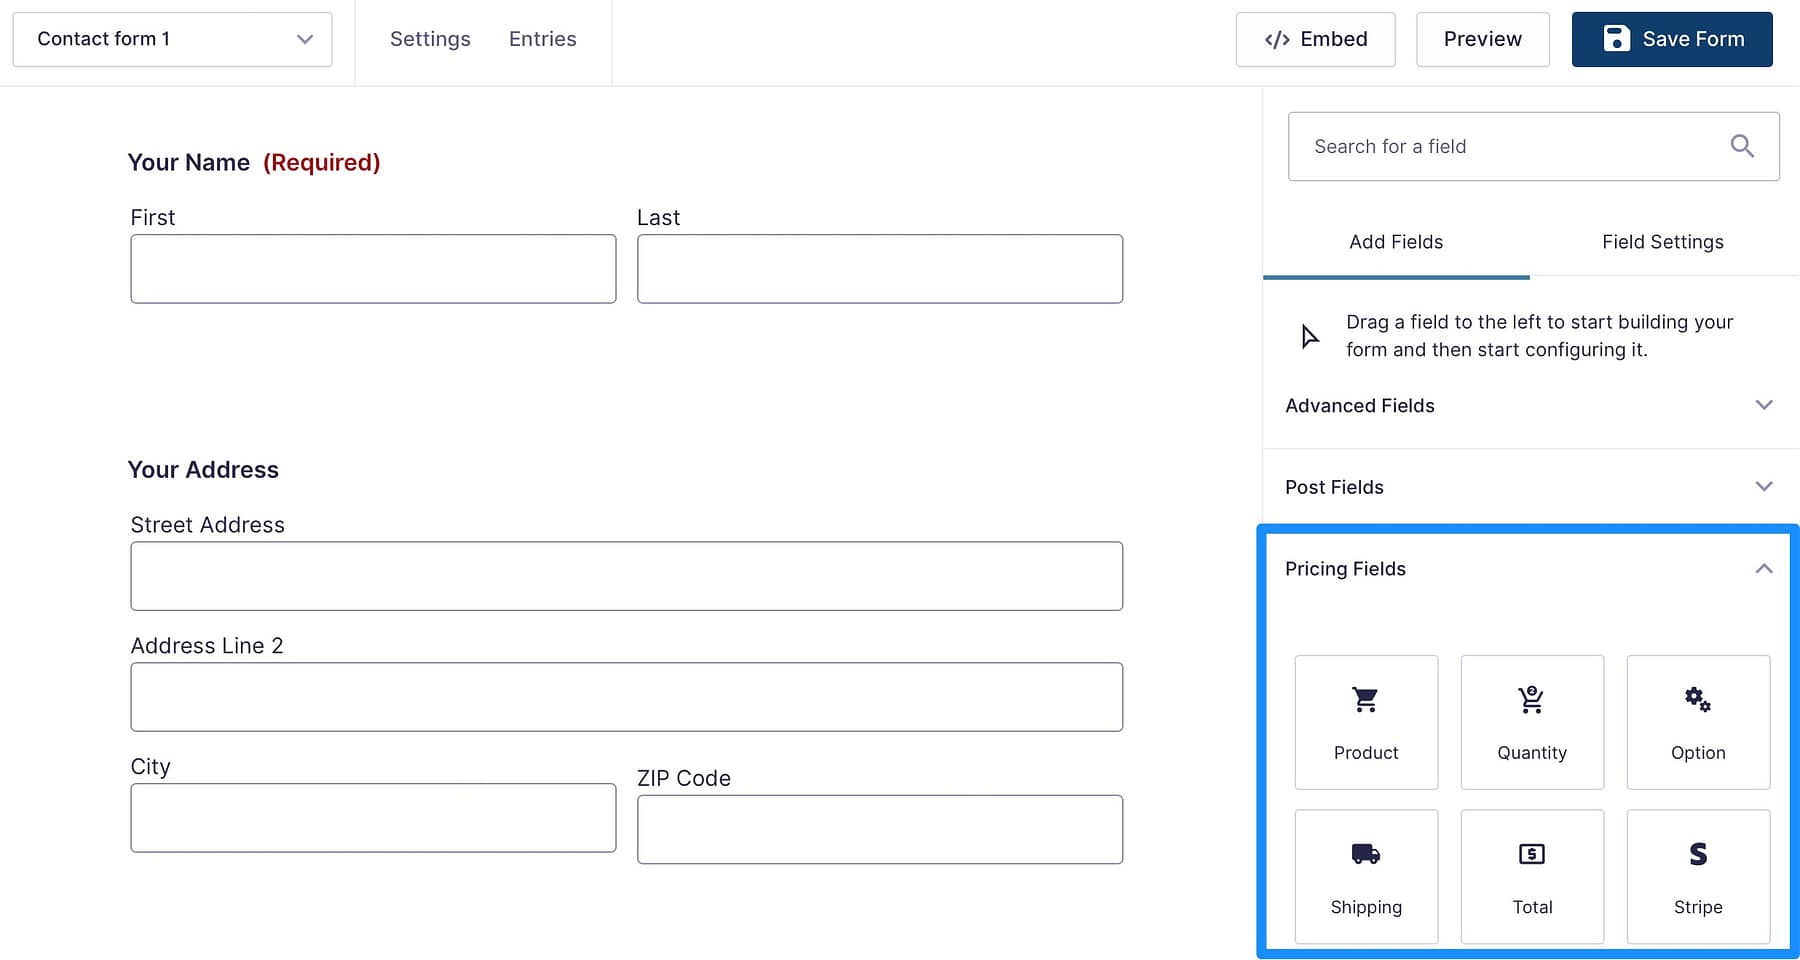Select the Shipping truck icon
The image size is (1800, 960).
pyautogui.click(x=1366, y=853)
